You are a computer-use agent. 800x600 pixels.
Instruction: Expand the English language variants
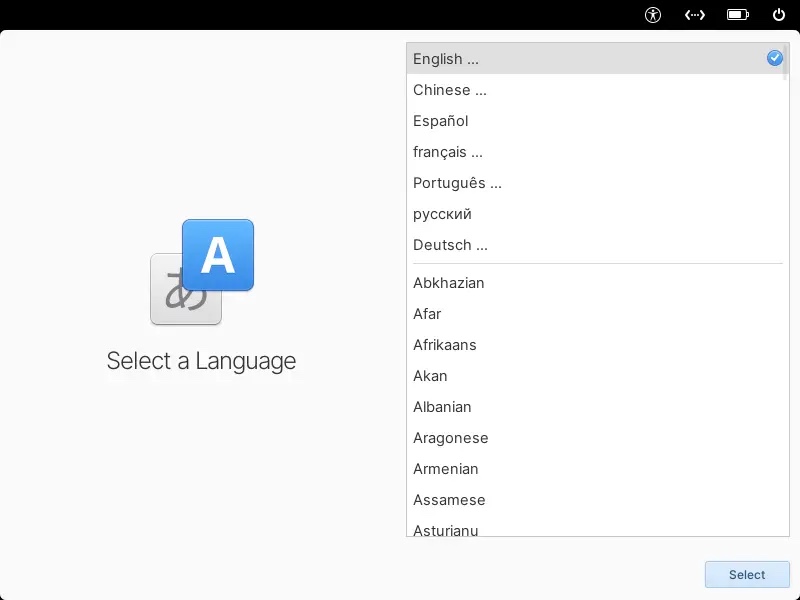(446, 59)
